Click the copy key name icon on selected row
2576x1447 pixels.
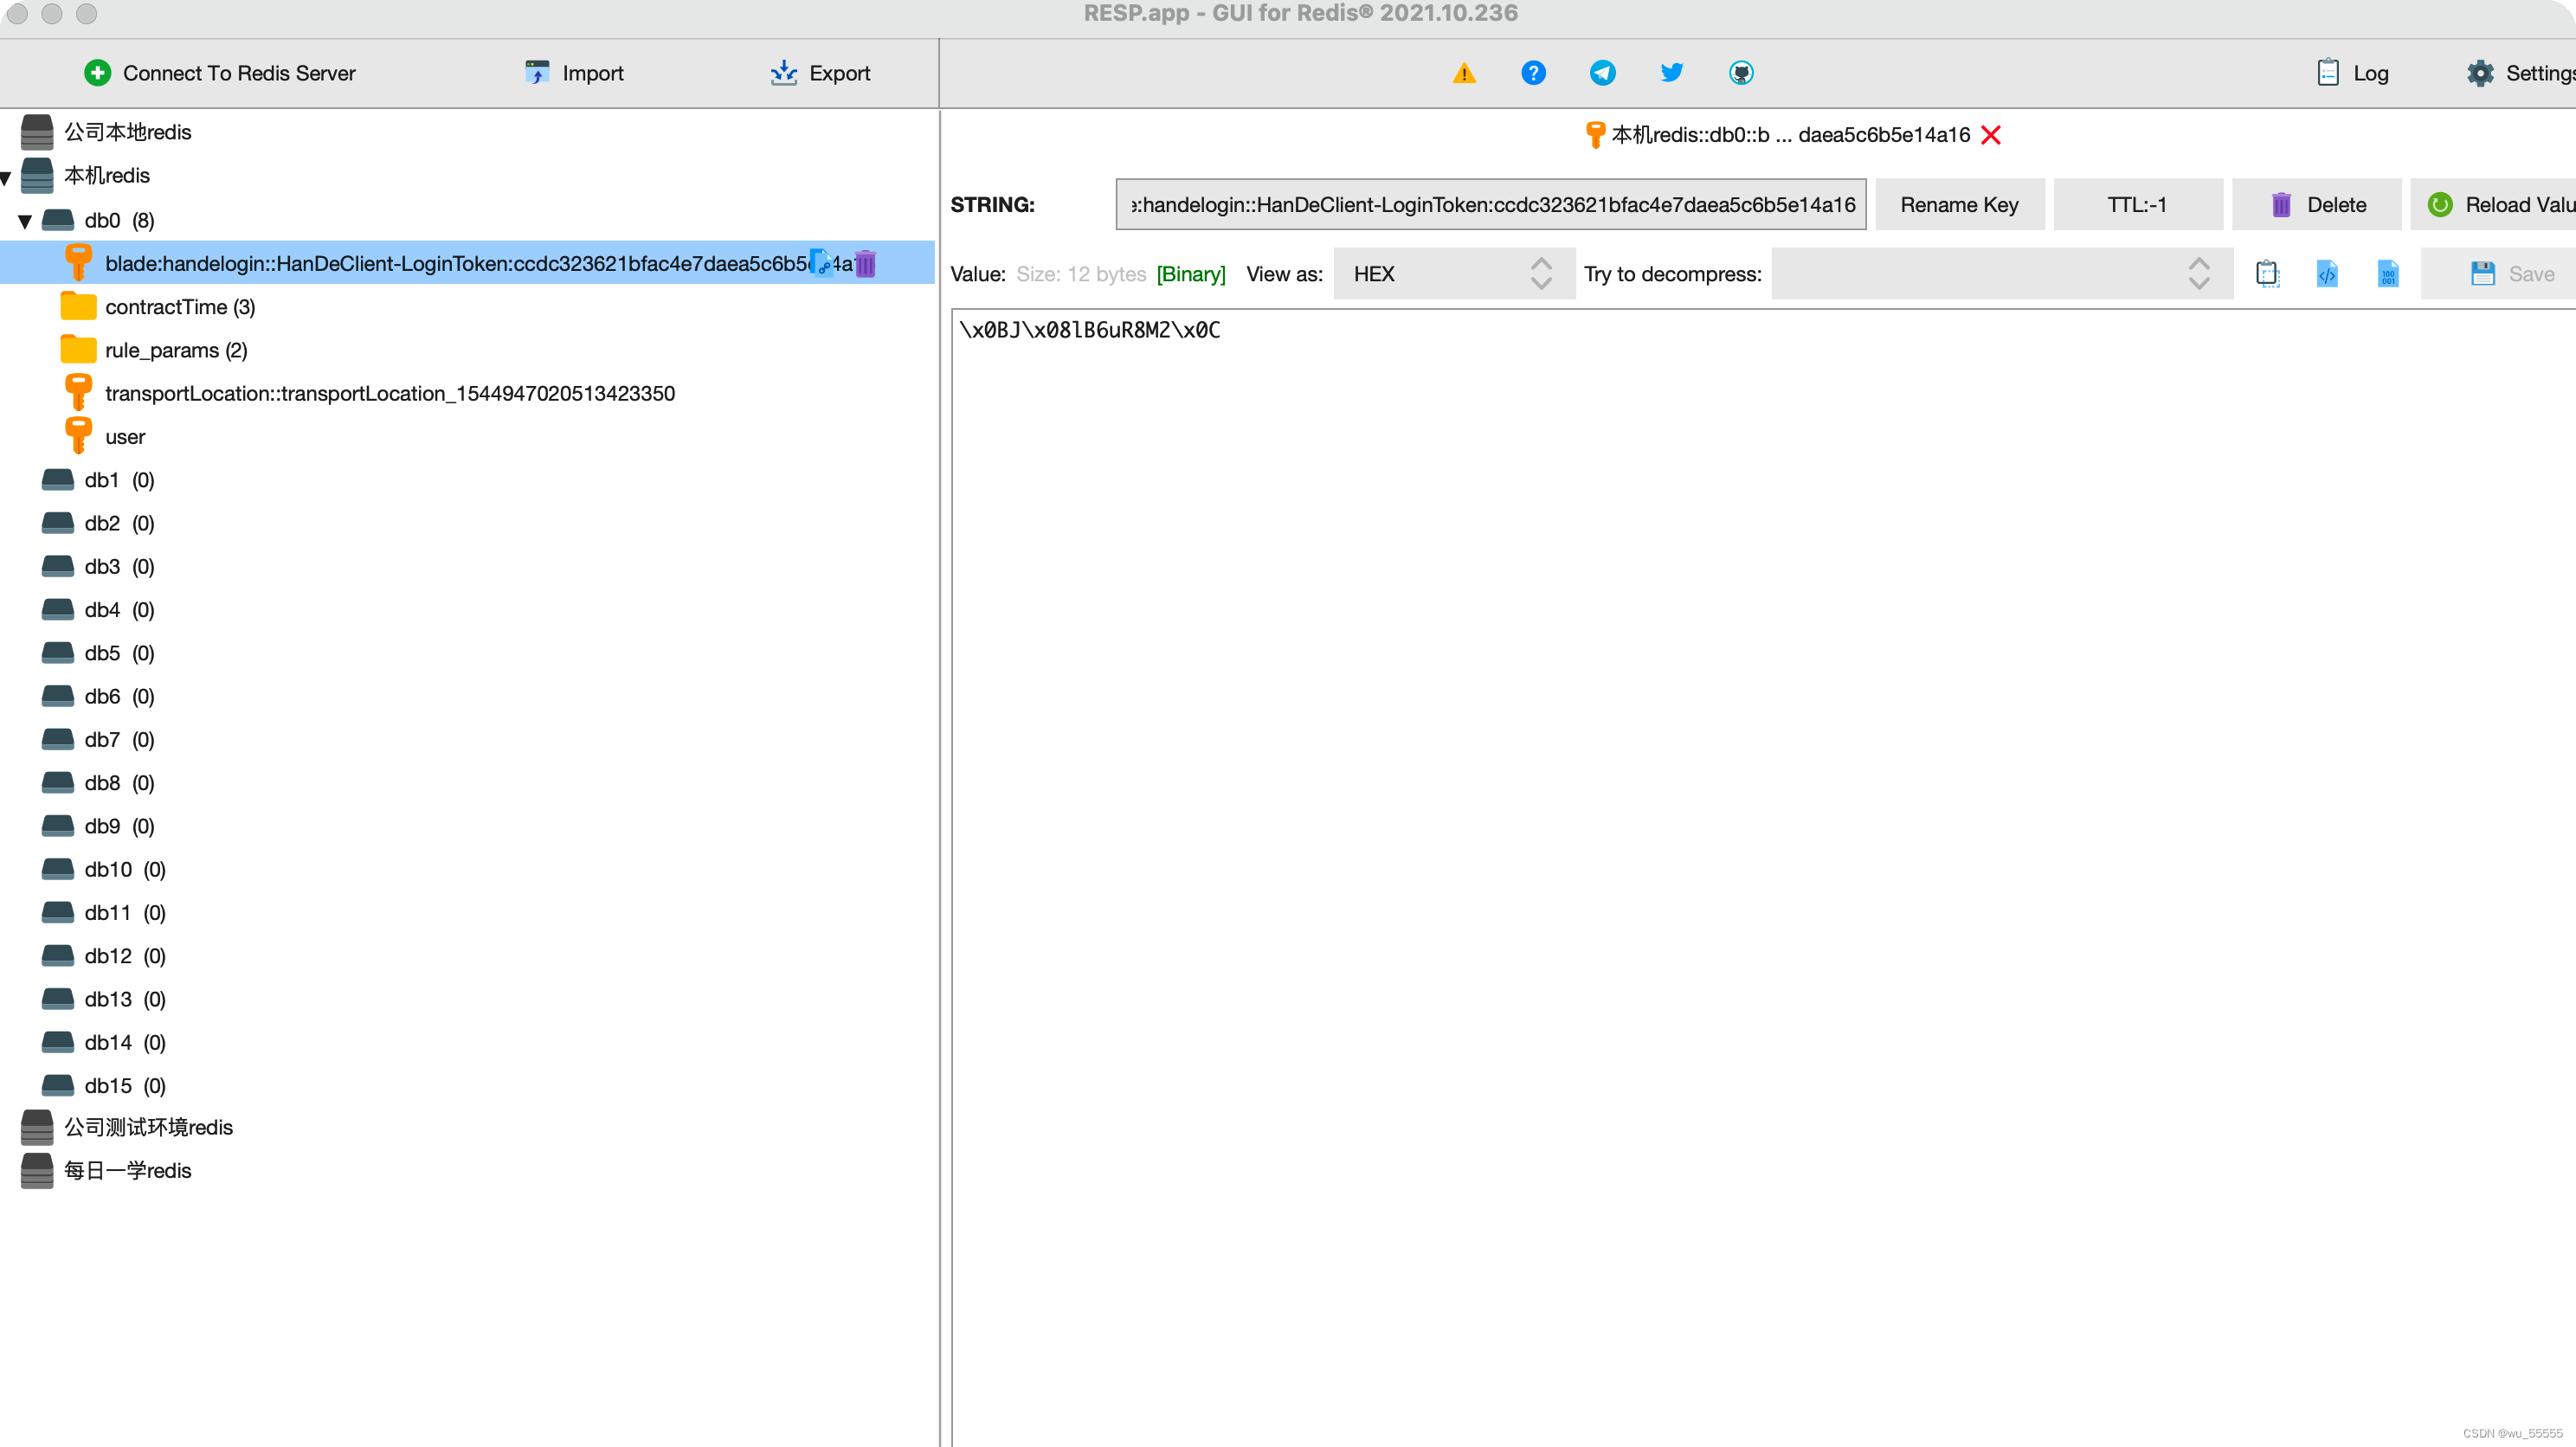[x=822, y=264]
